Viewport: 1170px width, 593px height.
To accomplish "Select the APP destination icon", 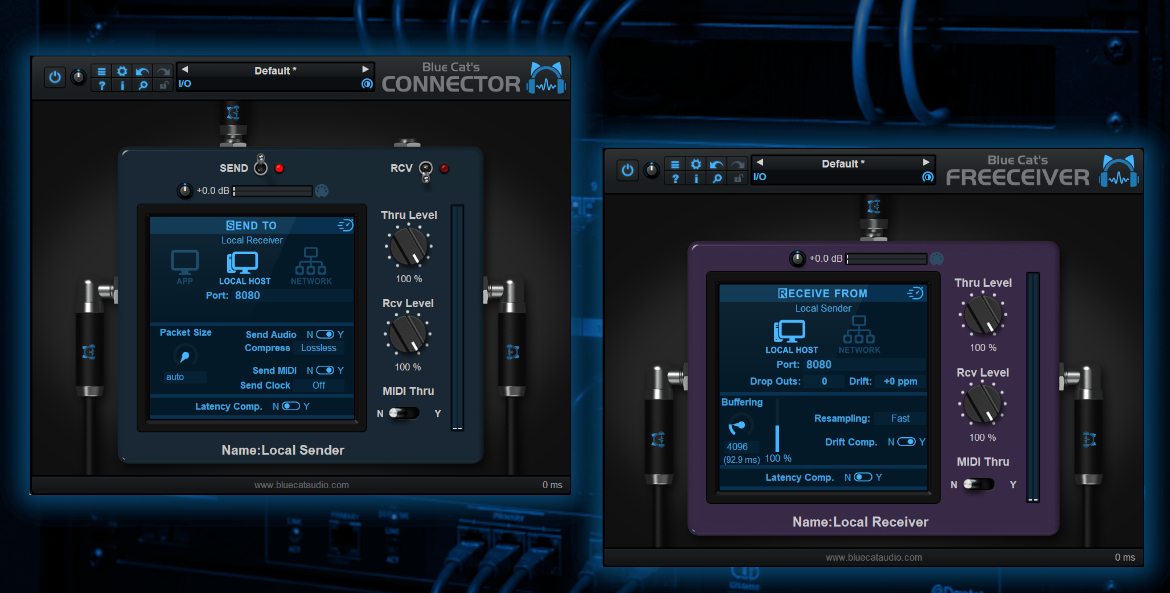I will pos(184,267).
